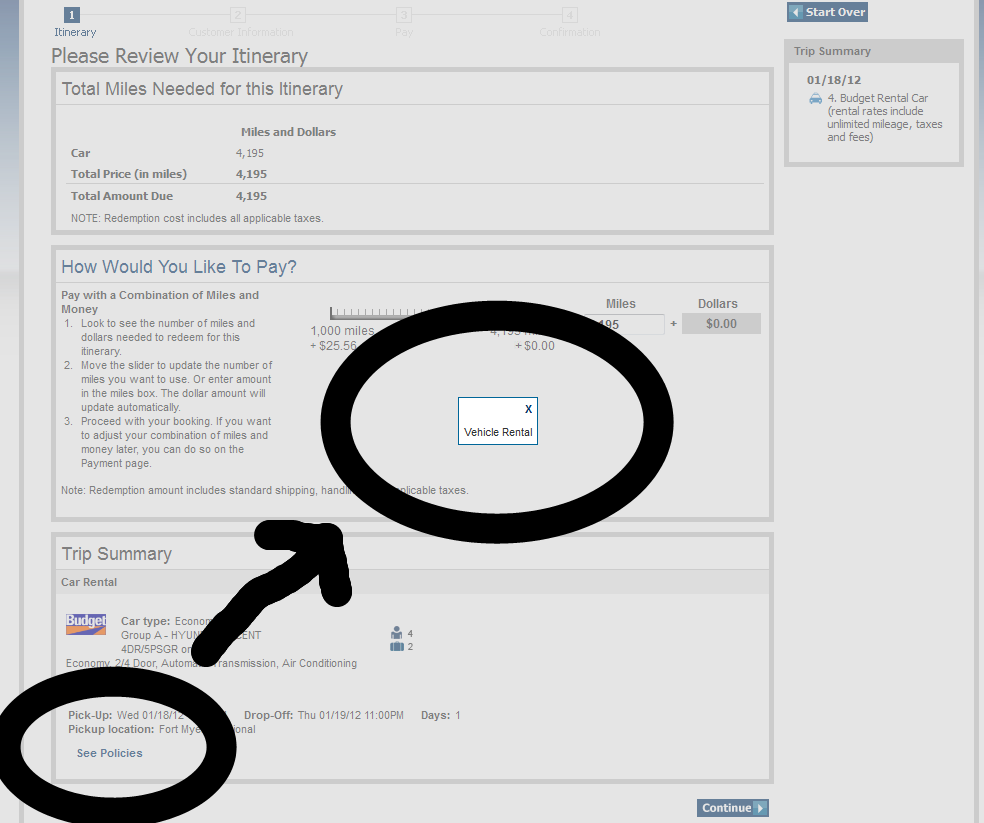Click the Vehicle Rental popup text
984x823 pixels.
point(498,433)
